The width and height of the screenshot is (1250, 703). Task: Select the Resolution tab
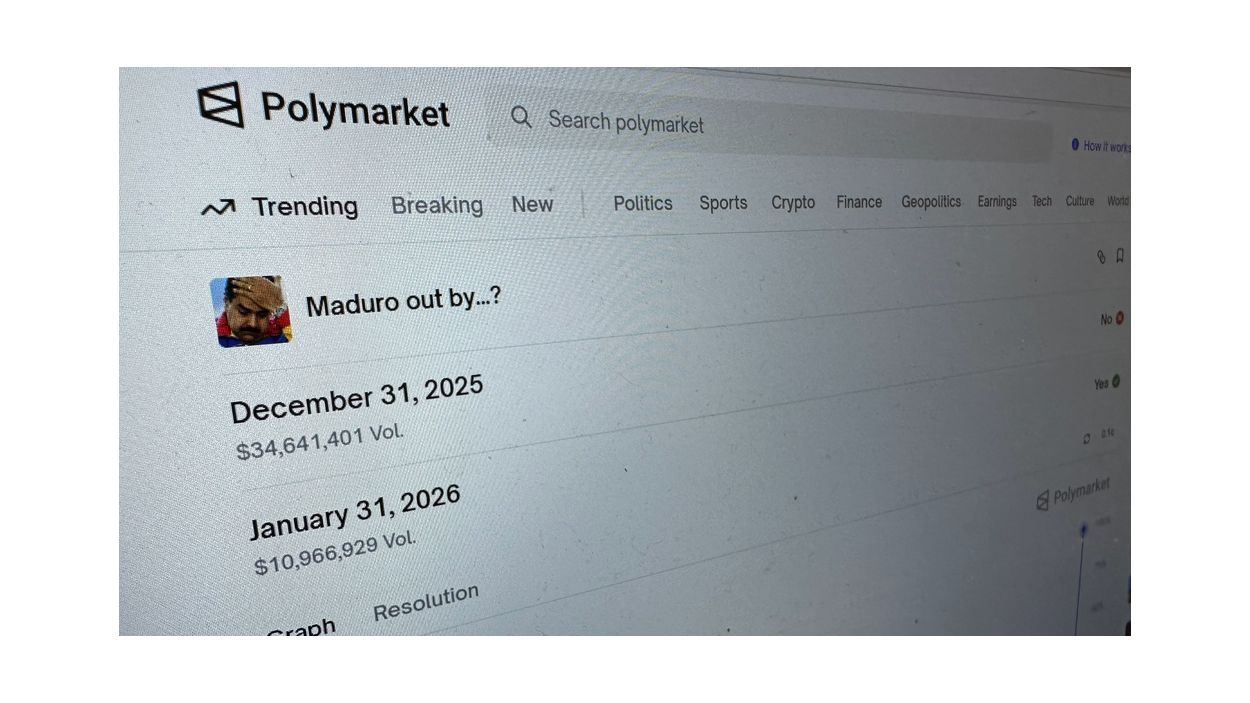tap(426, 602)
